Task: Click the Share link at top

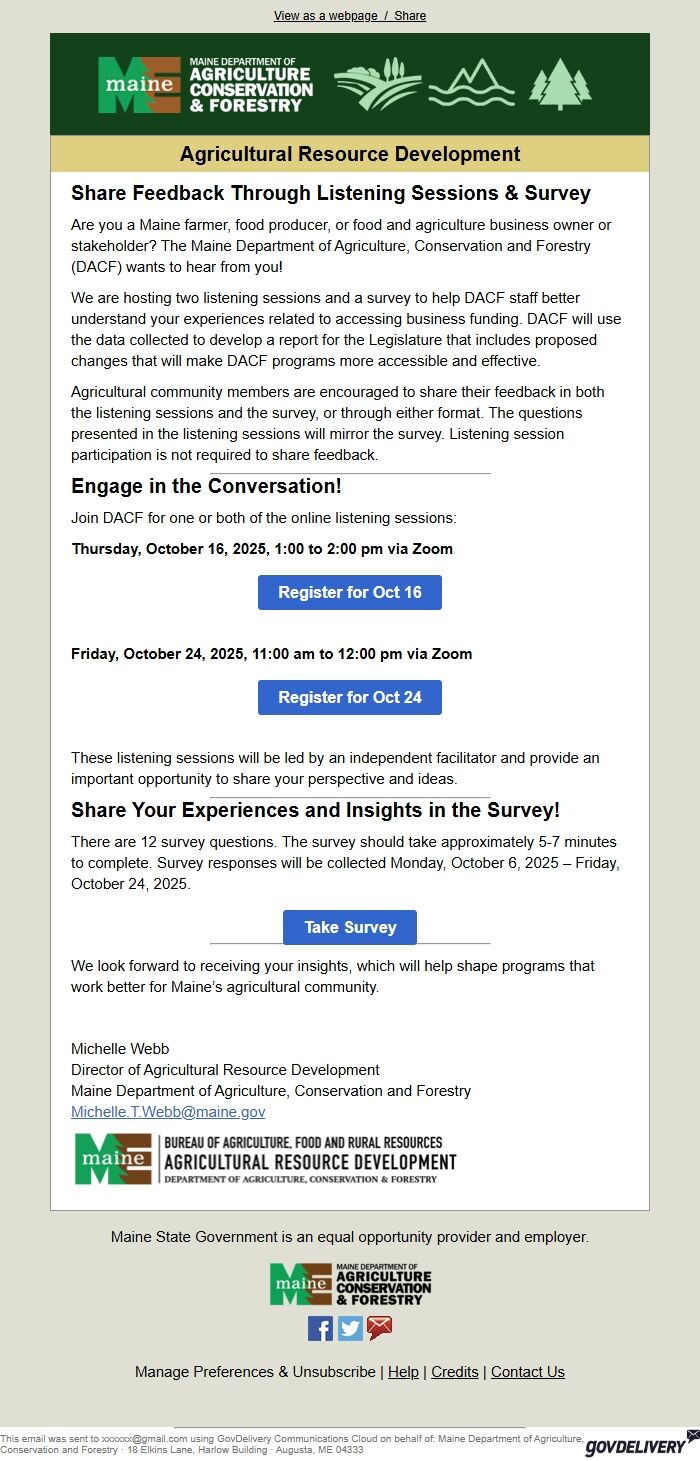Action: [x=410, y=16]
